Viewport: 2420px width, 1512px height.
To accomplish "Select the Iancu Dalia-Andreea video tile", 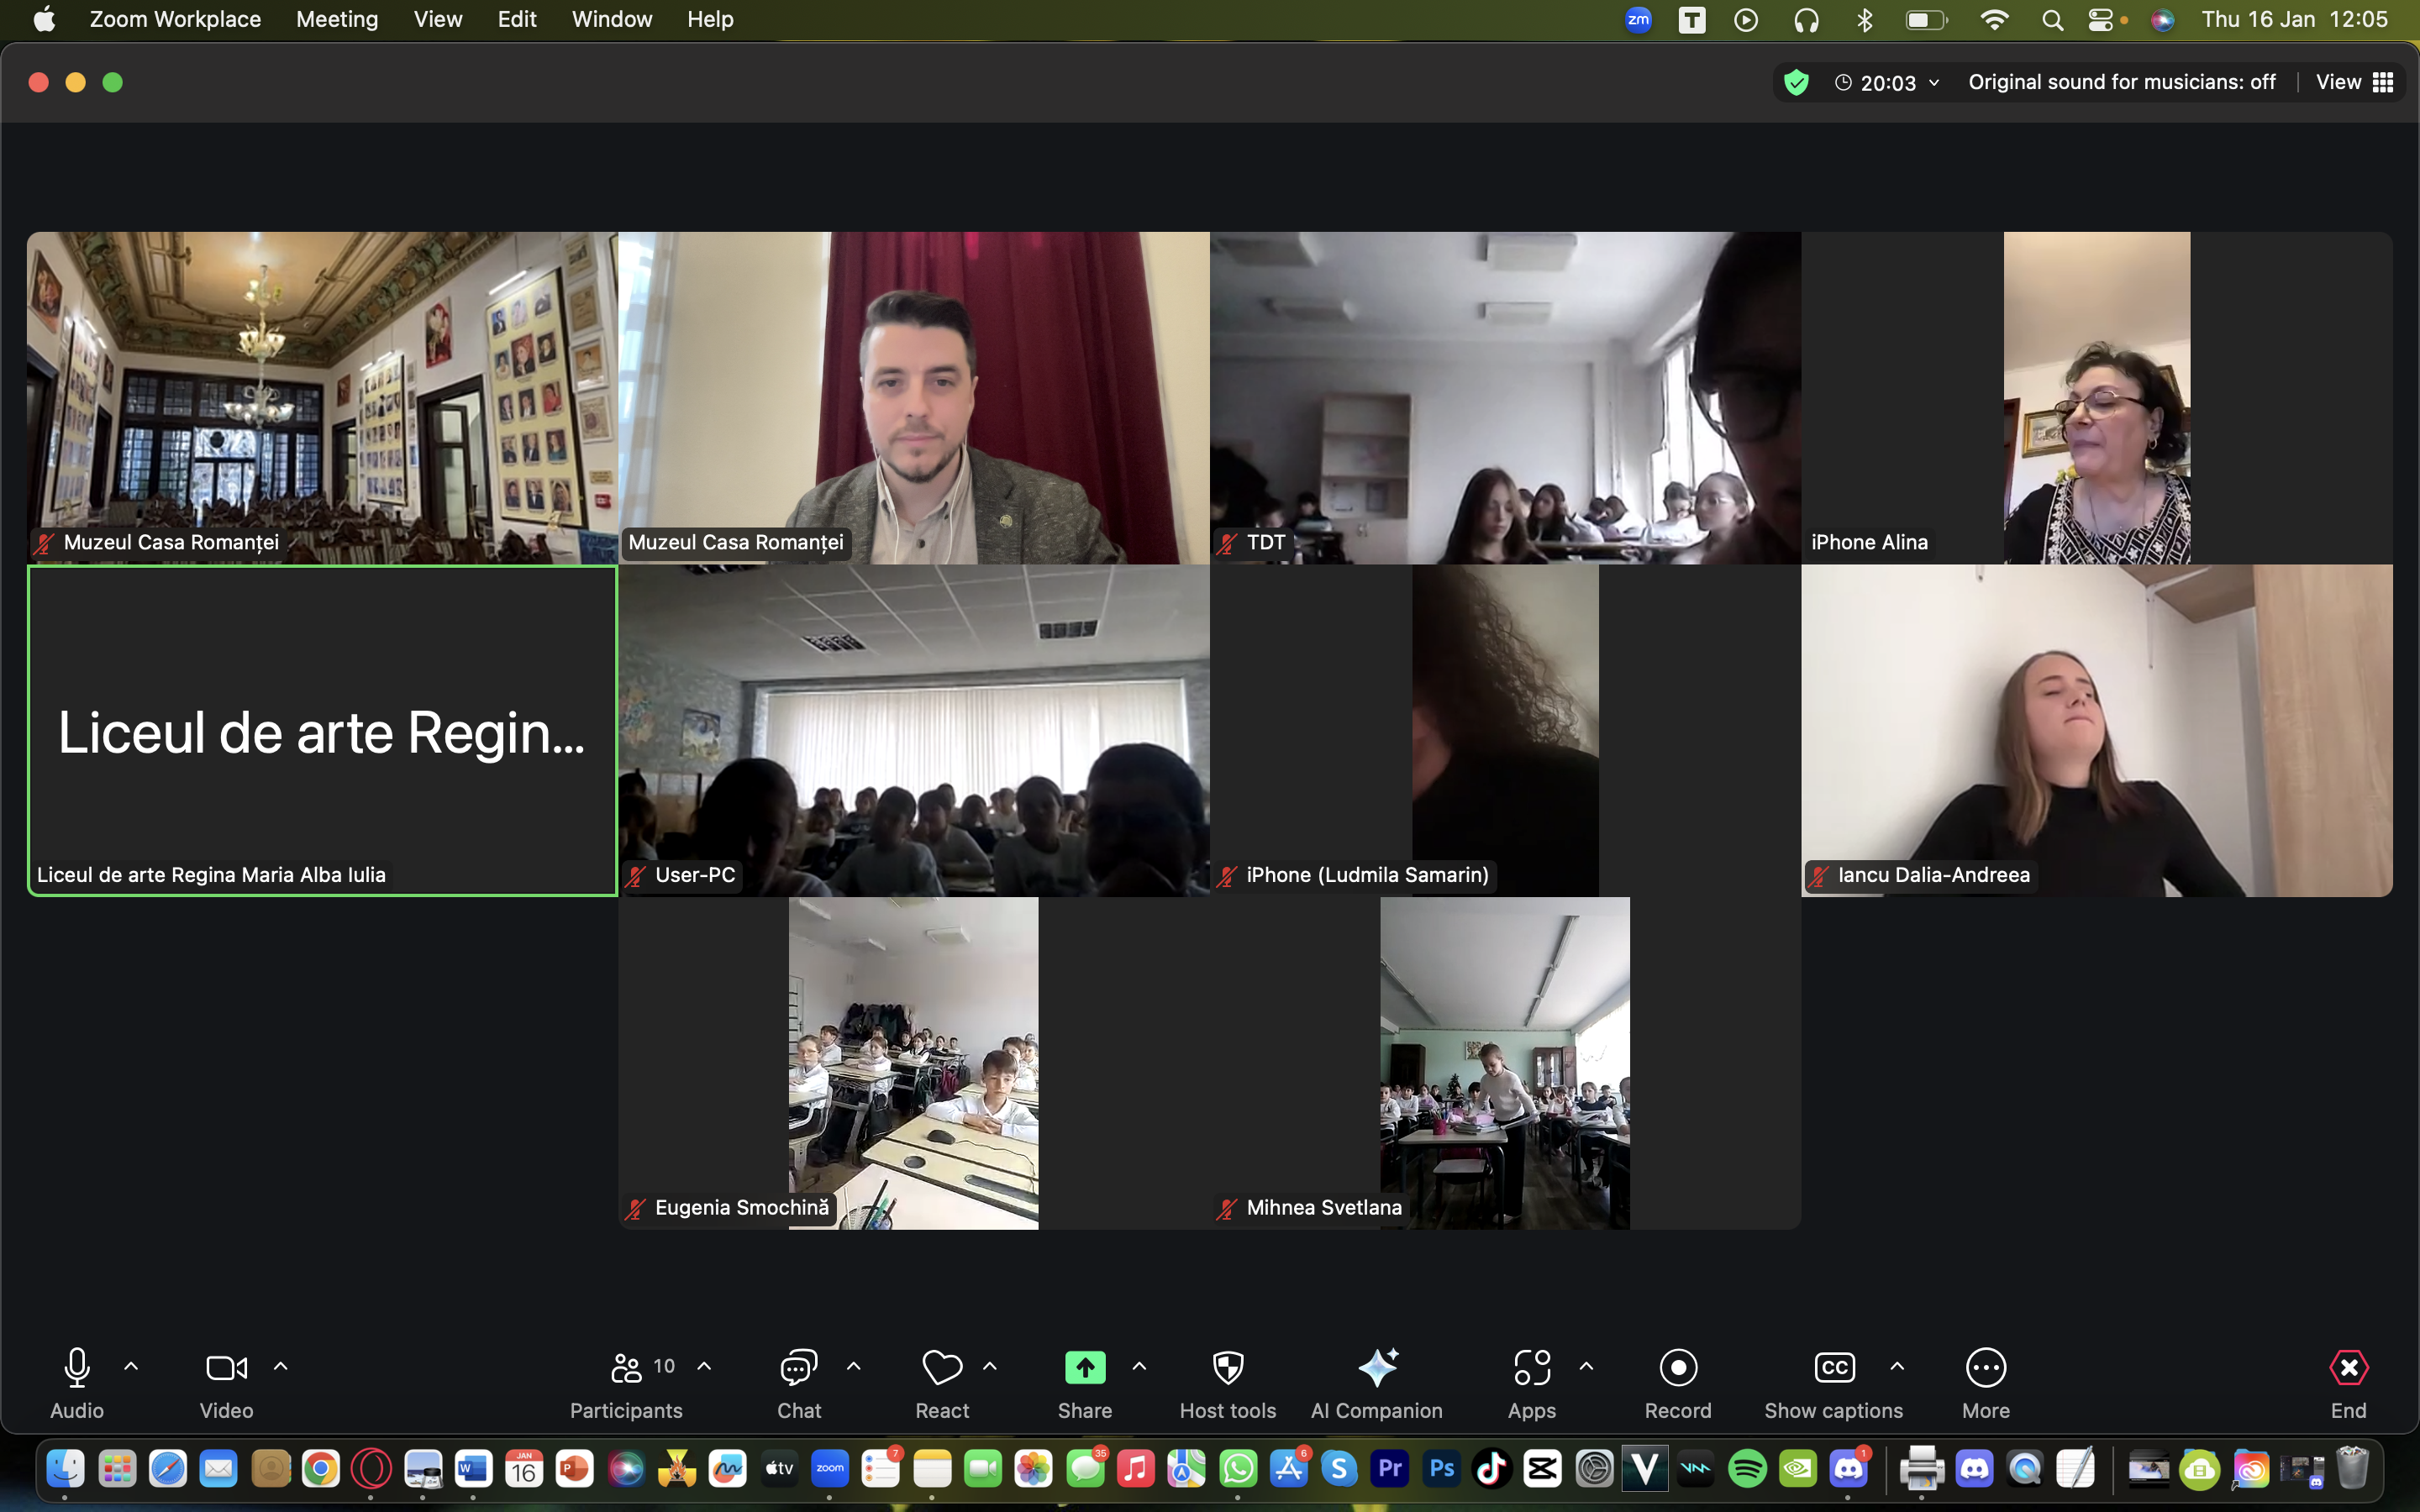I will 2096,730.
